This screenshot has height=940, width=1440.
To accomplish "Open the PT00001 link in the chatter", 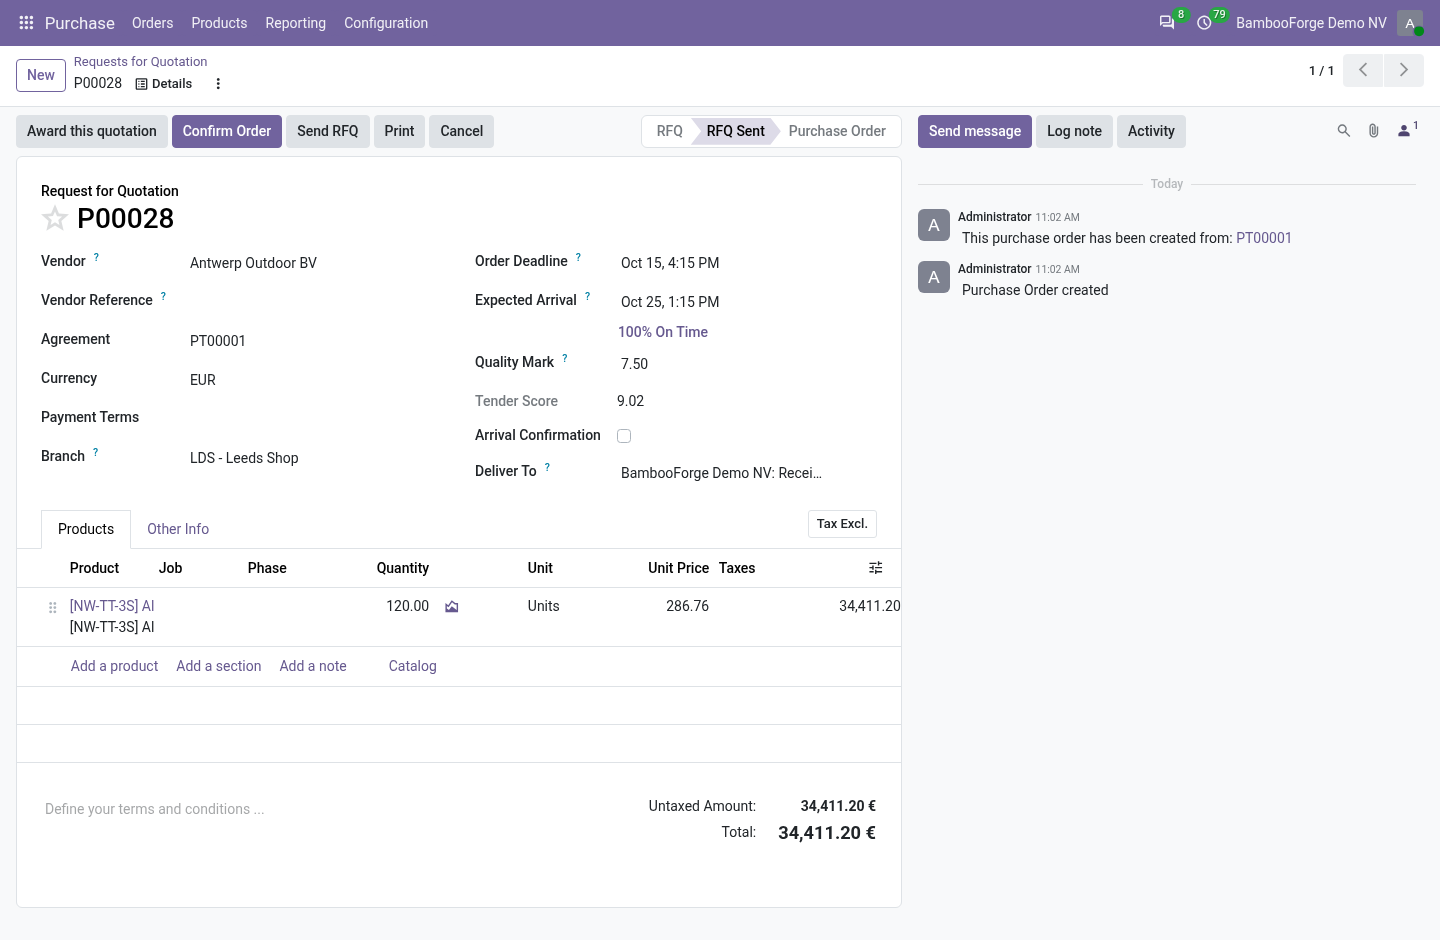I will pyautogui.click(x=1264, y=238).
